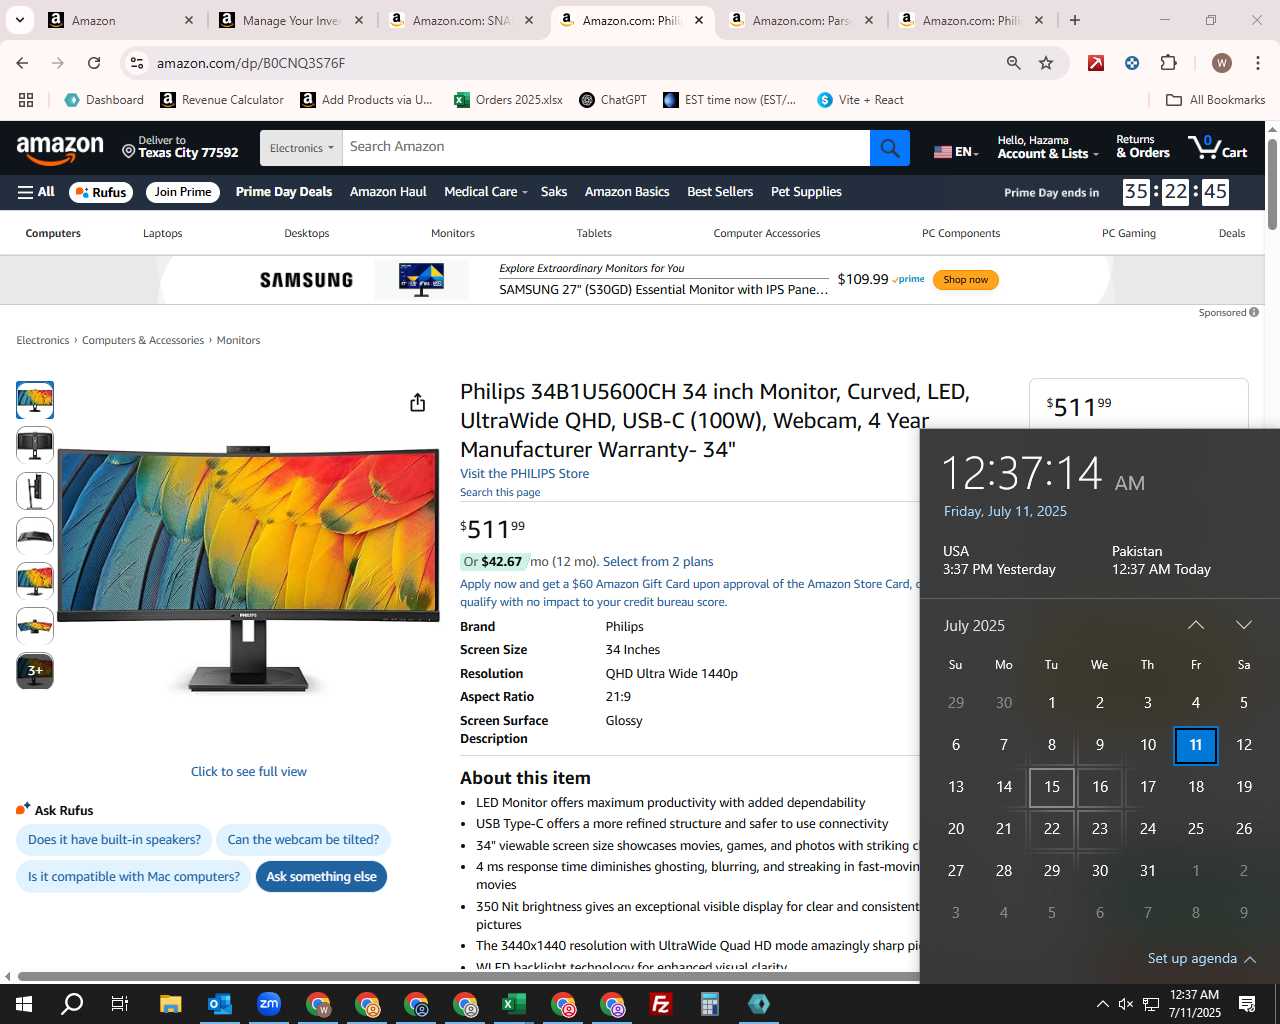
Task: Open the Apps grid in bookmarks bar
Action: (x=26, y=100)
